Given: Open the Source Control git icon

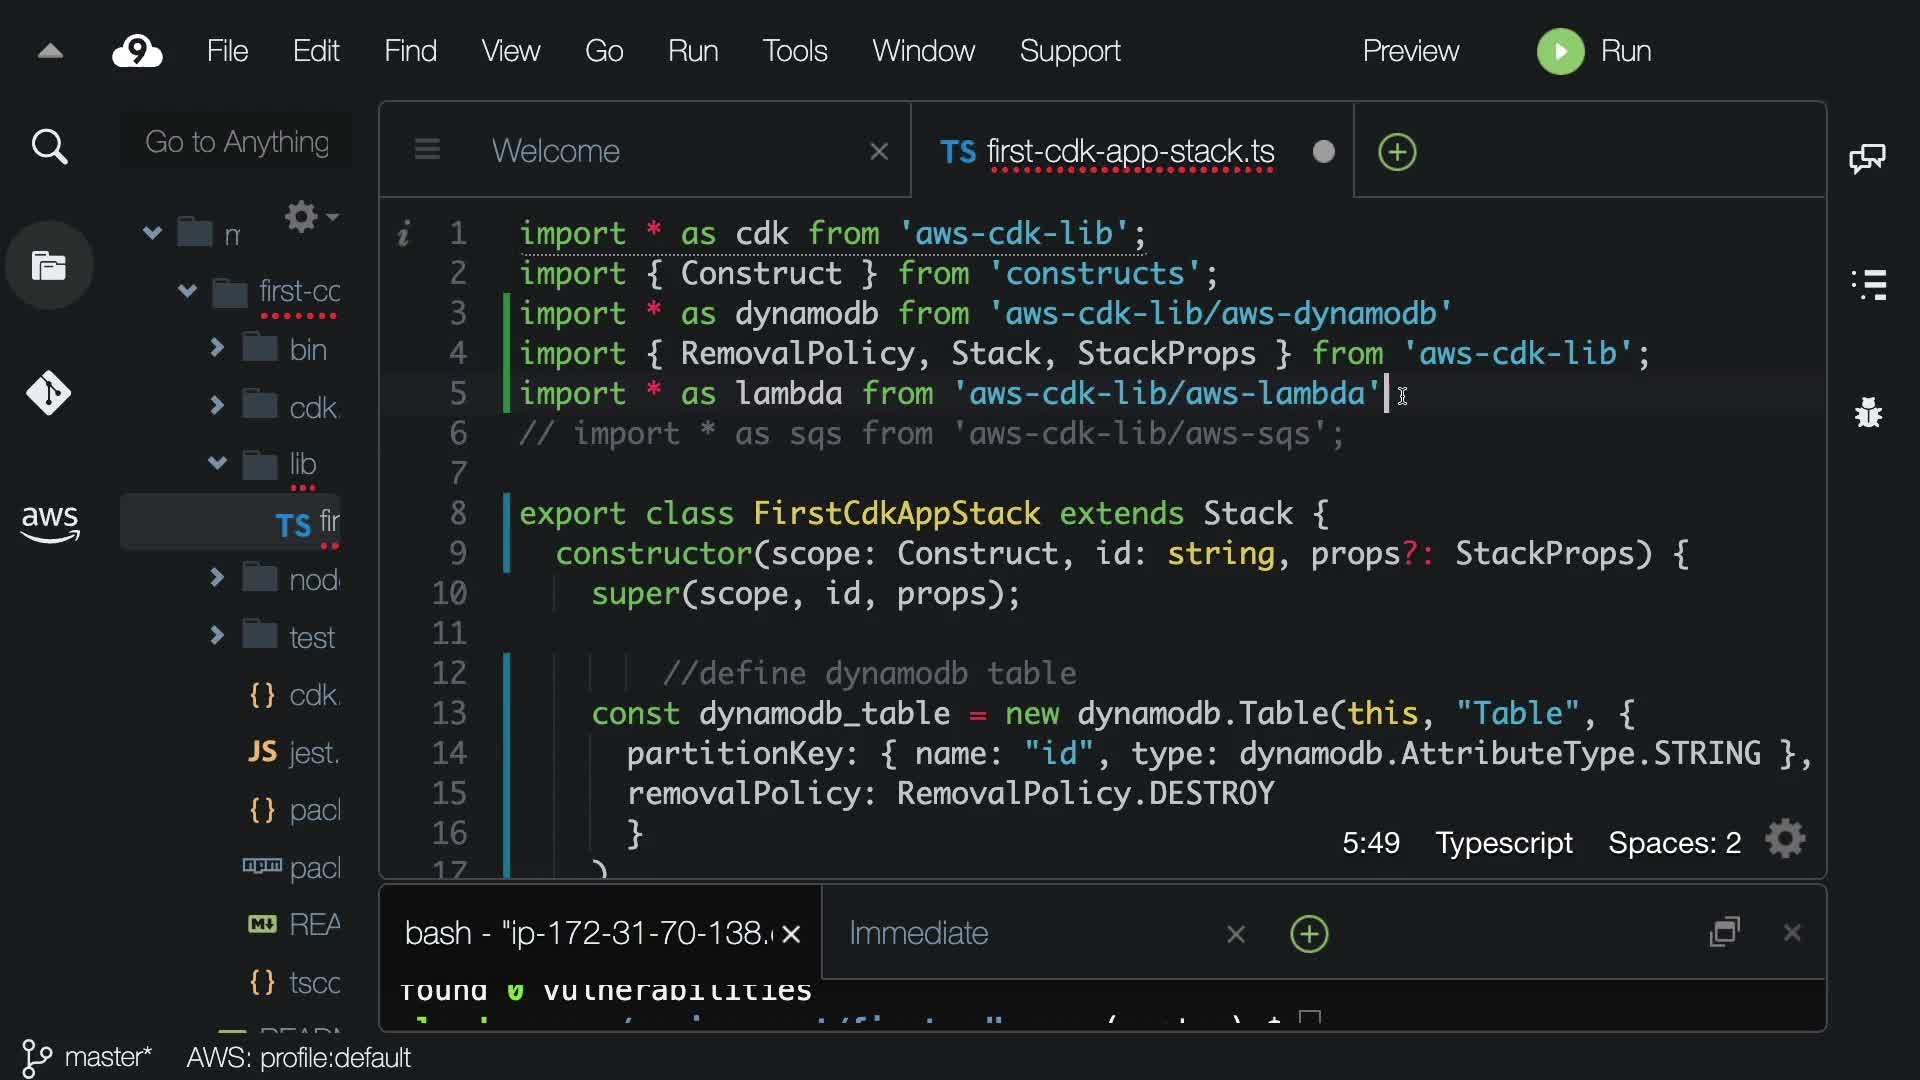Looking at the screenshot, I should tap(49, 393).
